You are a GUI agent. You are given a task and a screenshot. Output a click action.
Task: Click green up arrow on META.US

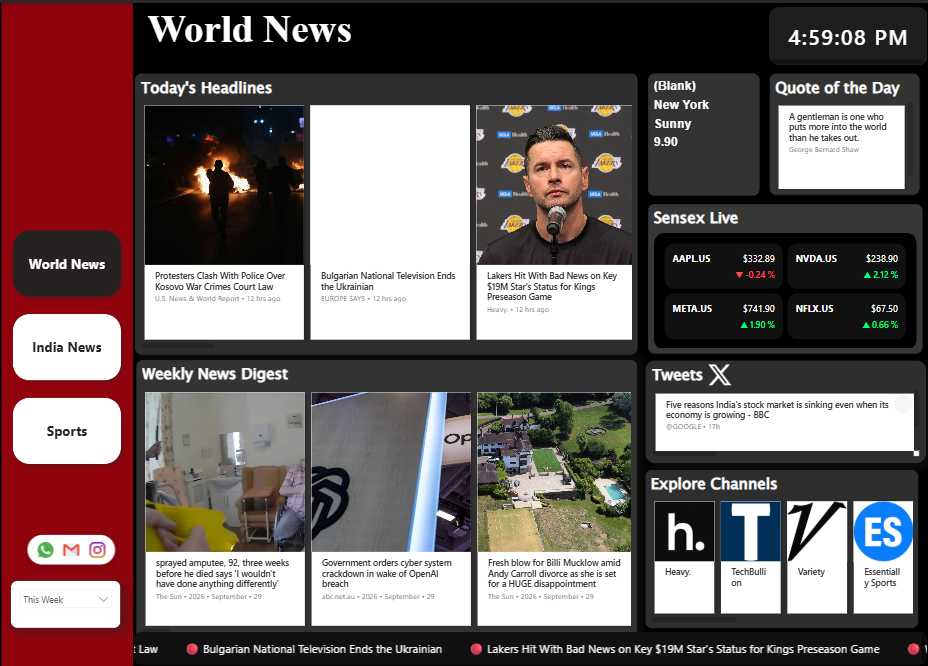tap(744, 325)
